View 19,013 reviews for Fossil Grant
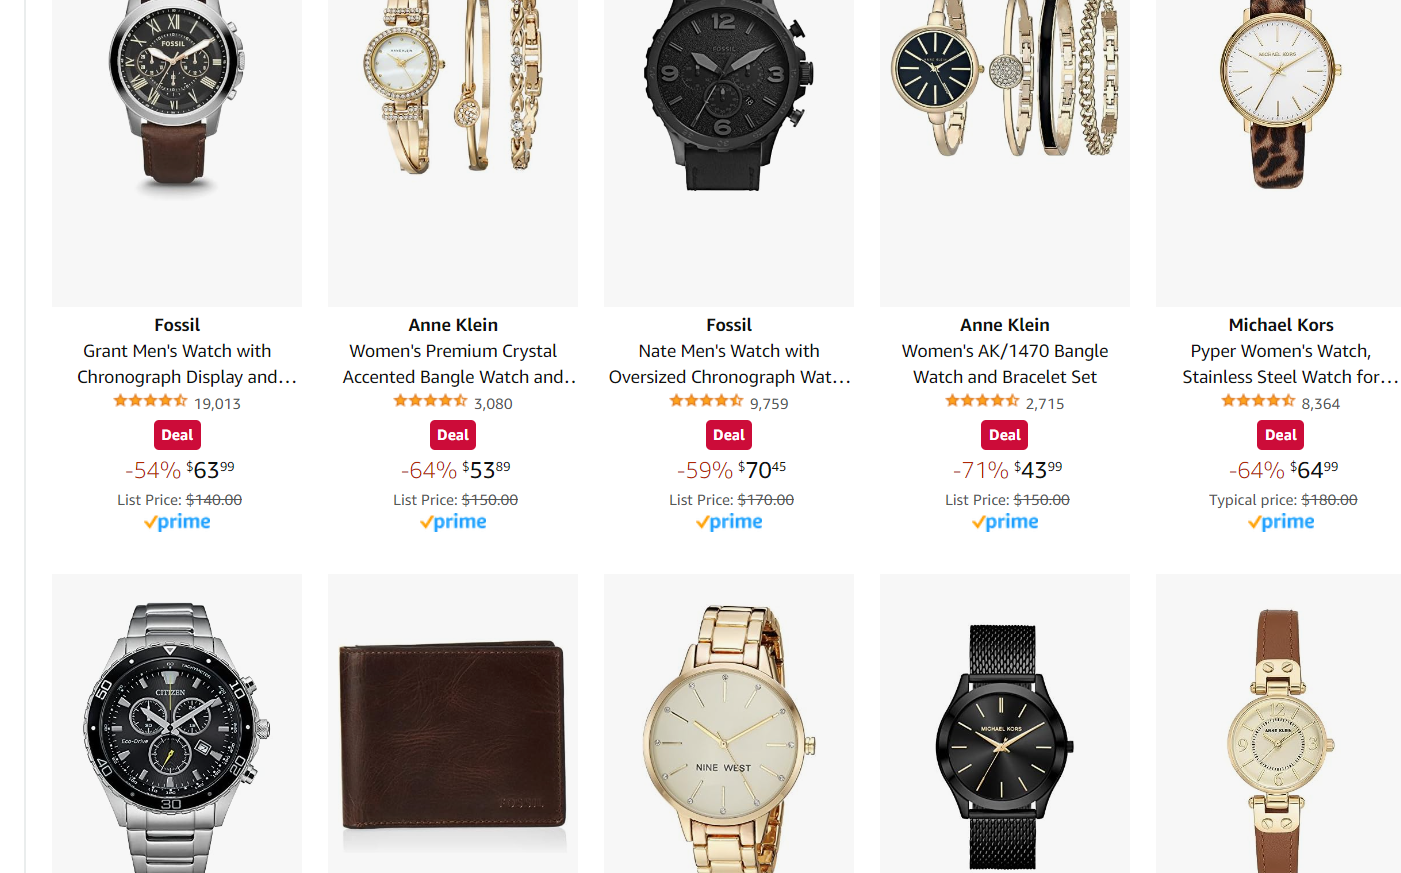 217,404
